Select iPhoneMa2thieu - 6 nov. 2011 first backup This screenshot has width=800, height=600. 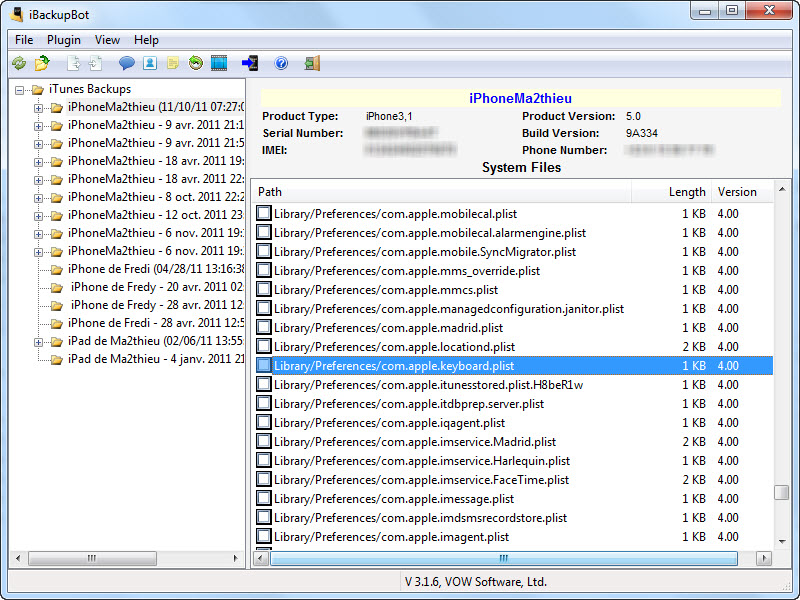pyautogui.click(x=156, y=233)
